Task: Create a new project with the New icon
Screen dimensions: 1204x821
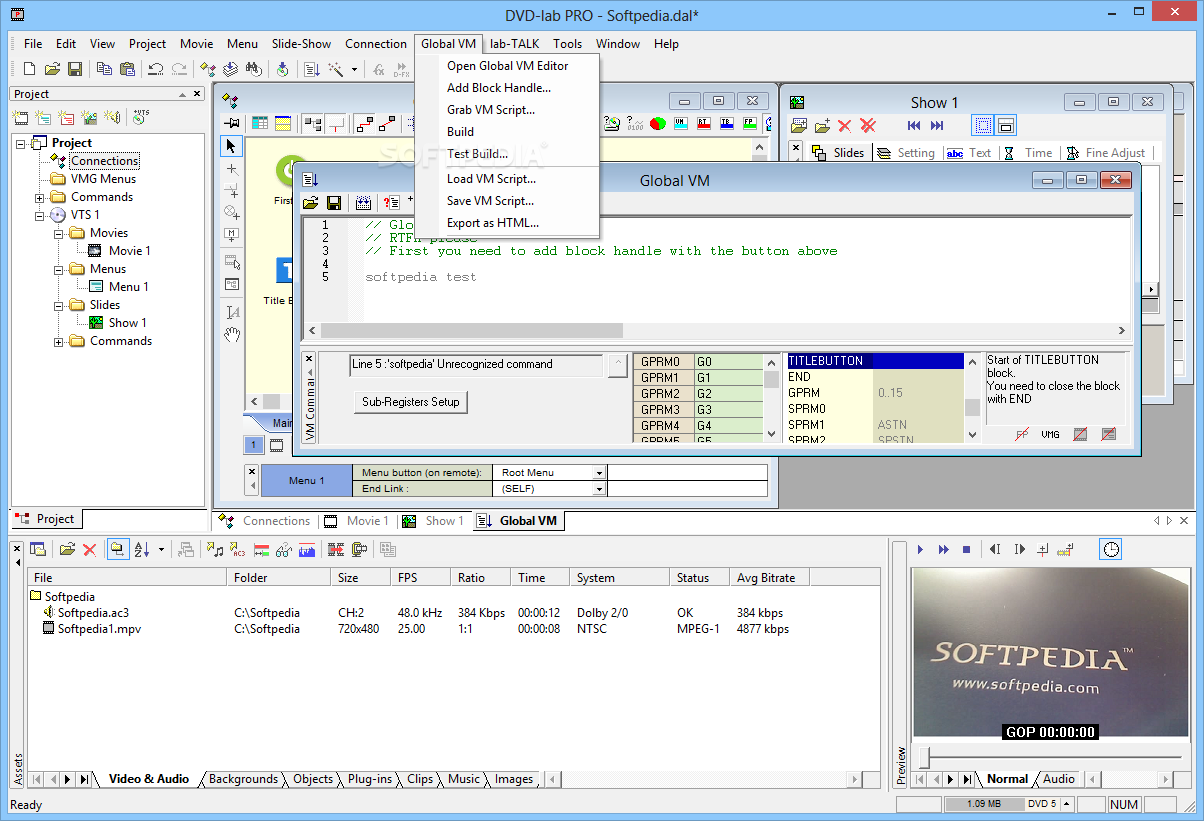Action: click(29, 69)
